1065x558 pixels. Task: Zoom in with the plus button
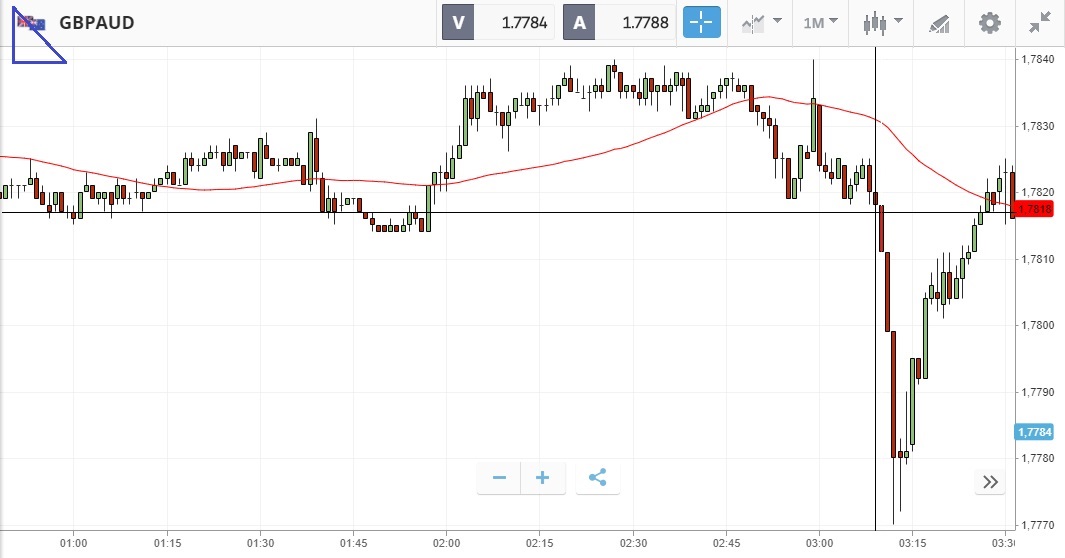tap(543, 478)
